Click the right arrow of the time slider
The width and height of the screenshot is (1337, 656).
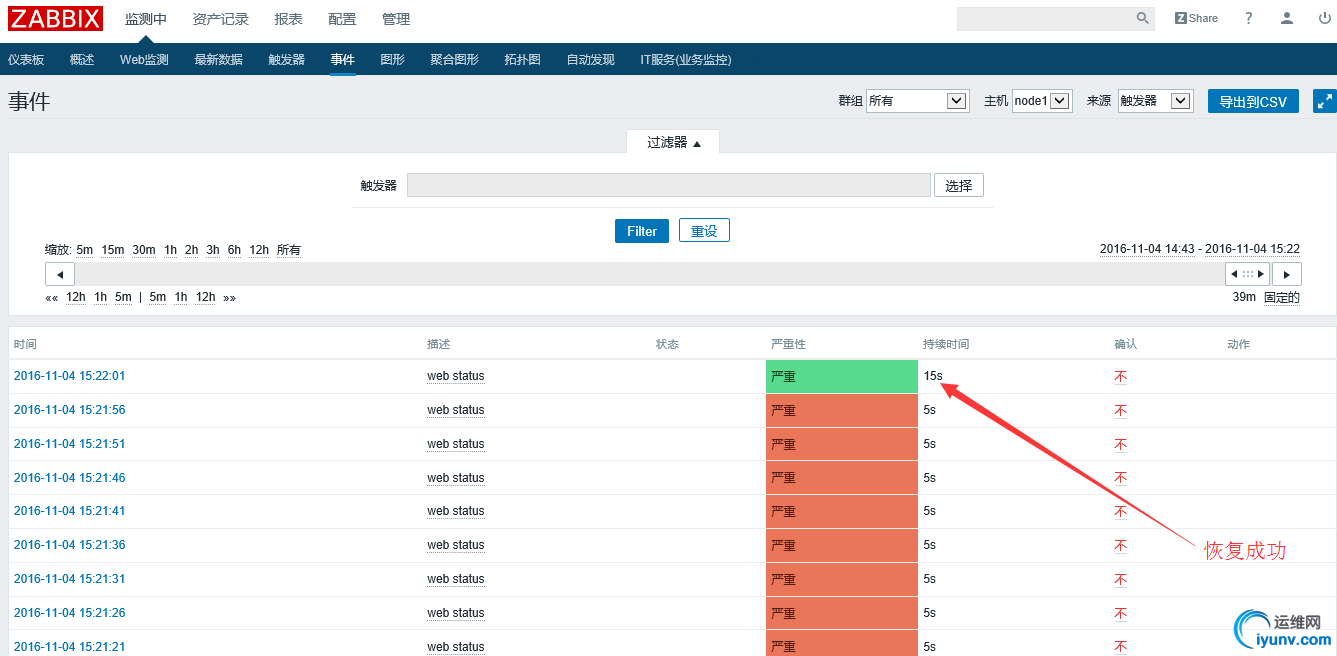point(1287,274)
